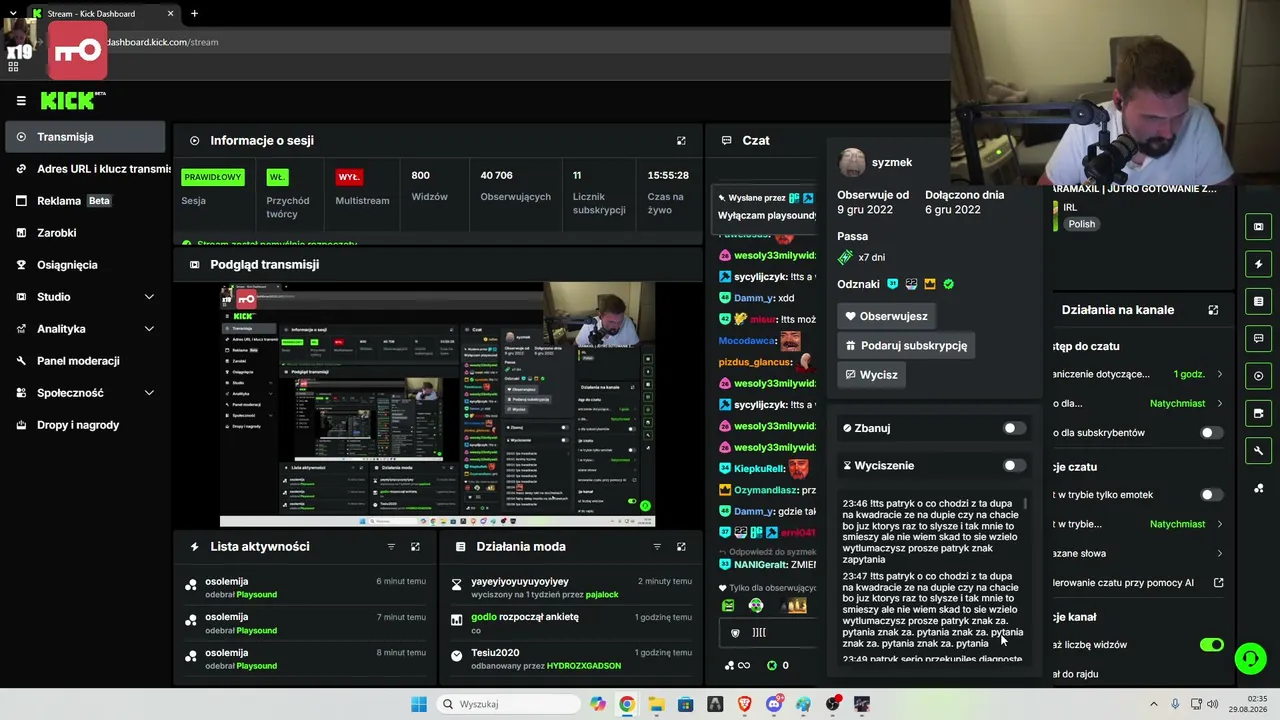Screen dimensions: 1280x720
Task: Click the yayeyiyoyuyuyoyiyey timeout entry
Action: [x=570, y=588]
